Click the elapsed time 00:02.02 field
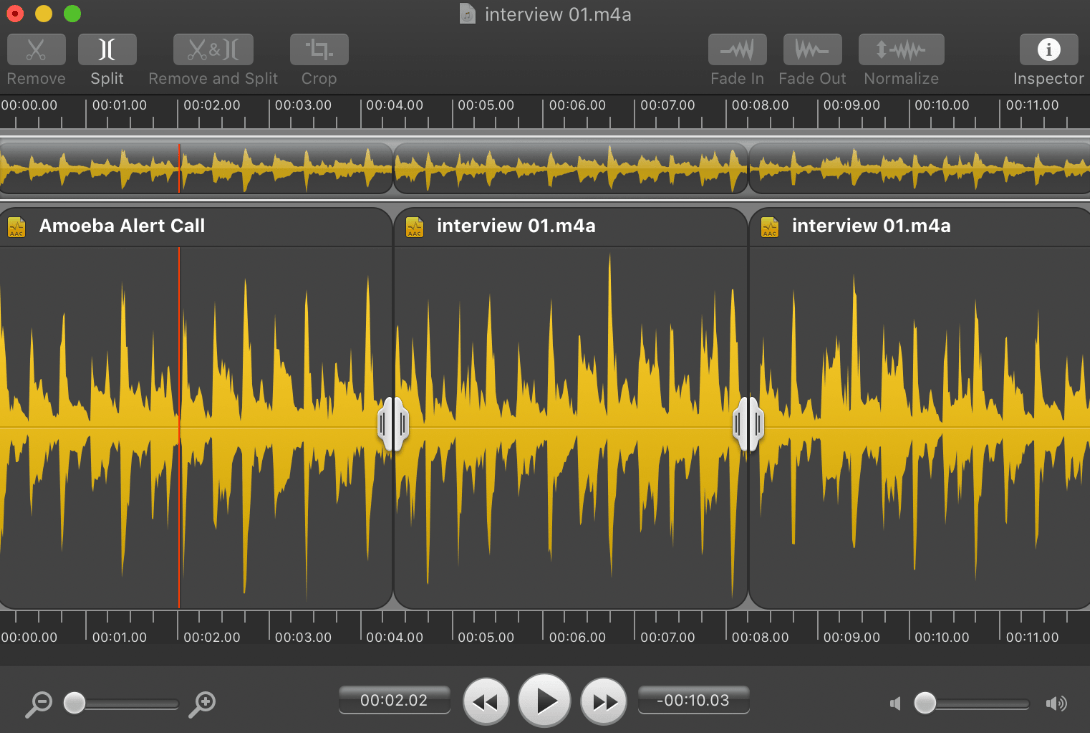The height and width of the screenshot is (733, 1090). (394, 700)
